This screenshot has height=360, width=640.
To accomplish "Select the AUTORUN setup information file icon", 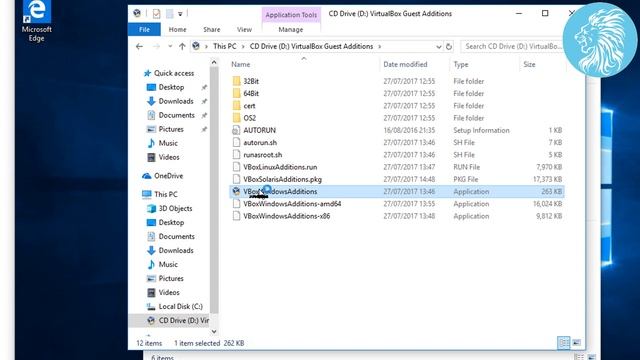I will (x=236, y=130).
